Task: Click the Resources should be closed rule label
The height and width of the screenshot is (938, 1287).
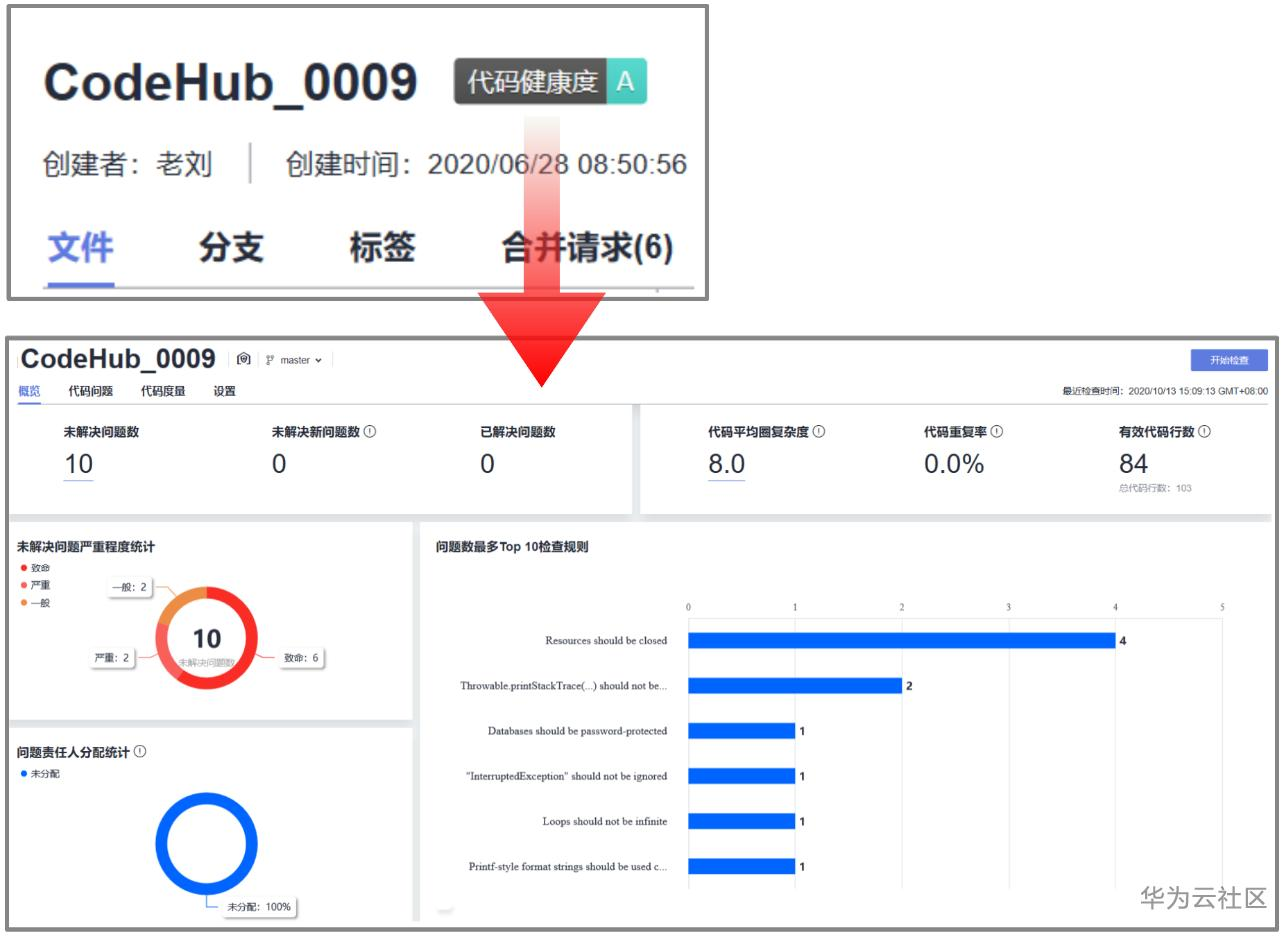Action: tap(606, 640)
